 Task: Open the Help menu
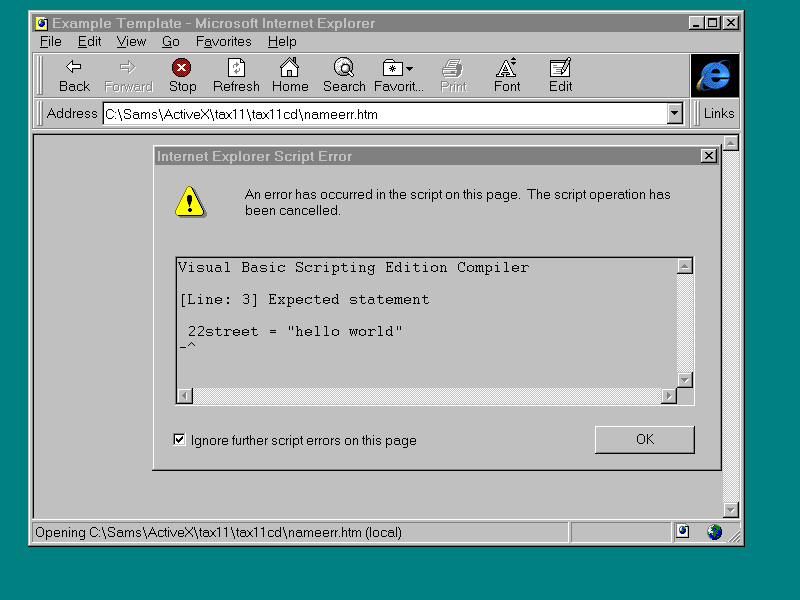282,41
